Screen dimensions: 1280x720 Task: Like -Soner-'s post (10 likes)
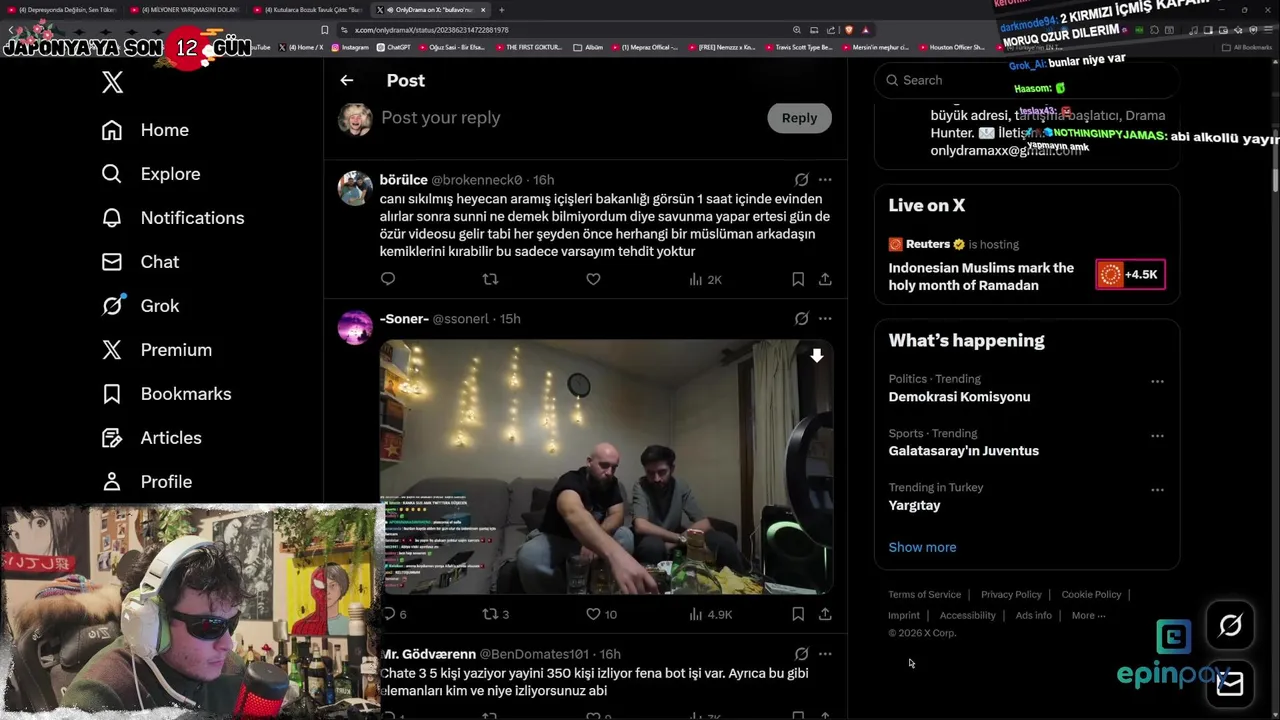[x=601, y=614]
